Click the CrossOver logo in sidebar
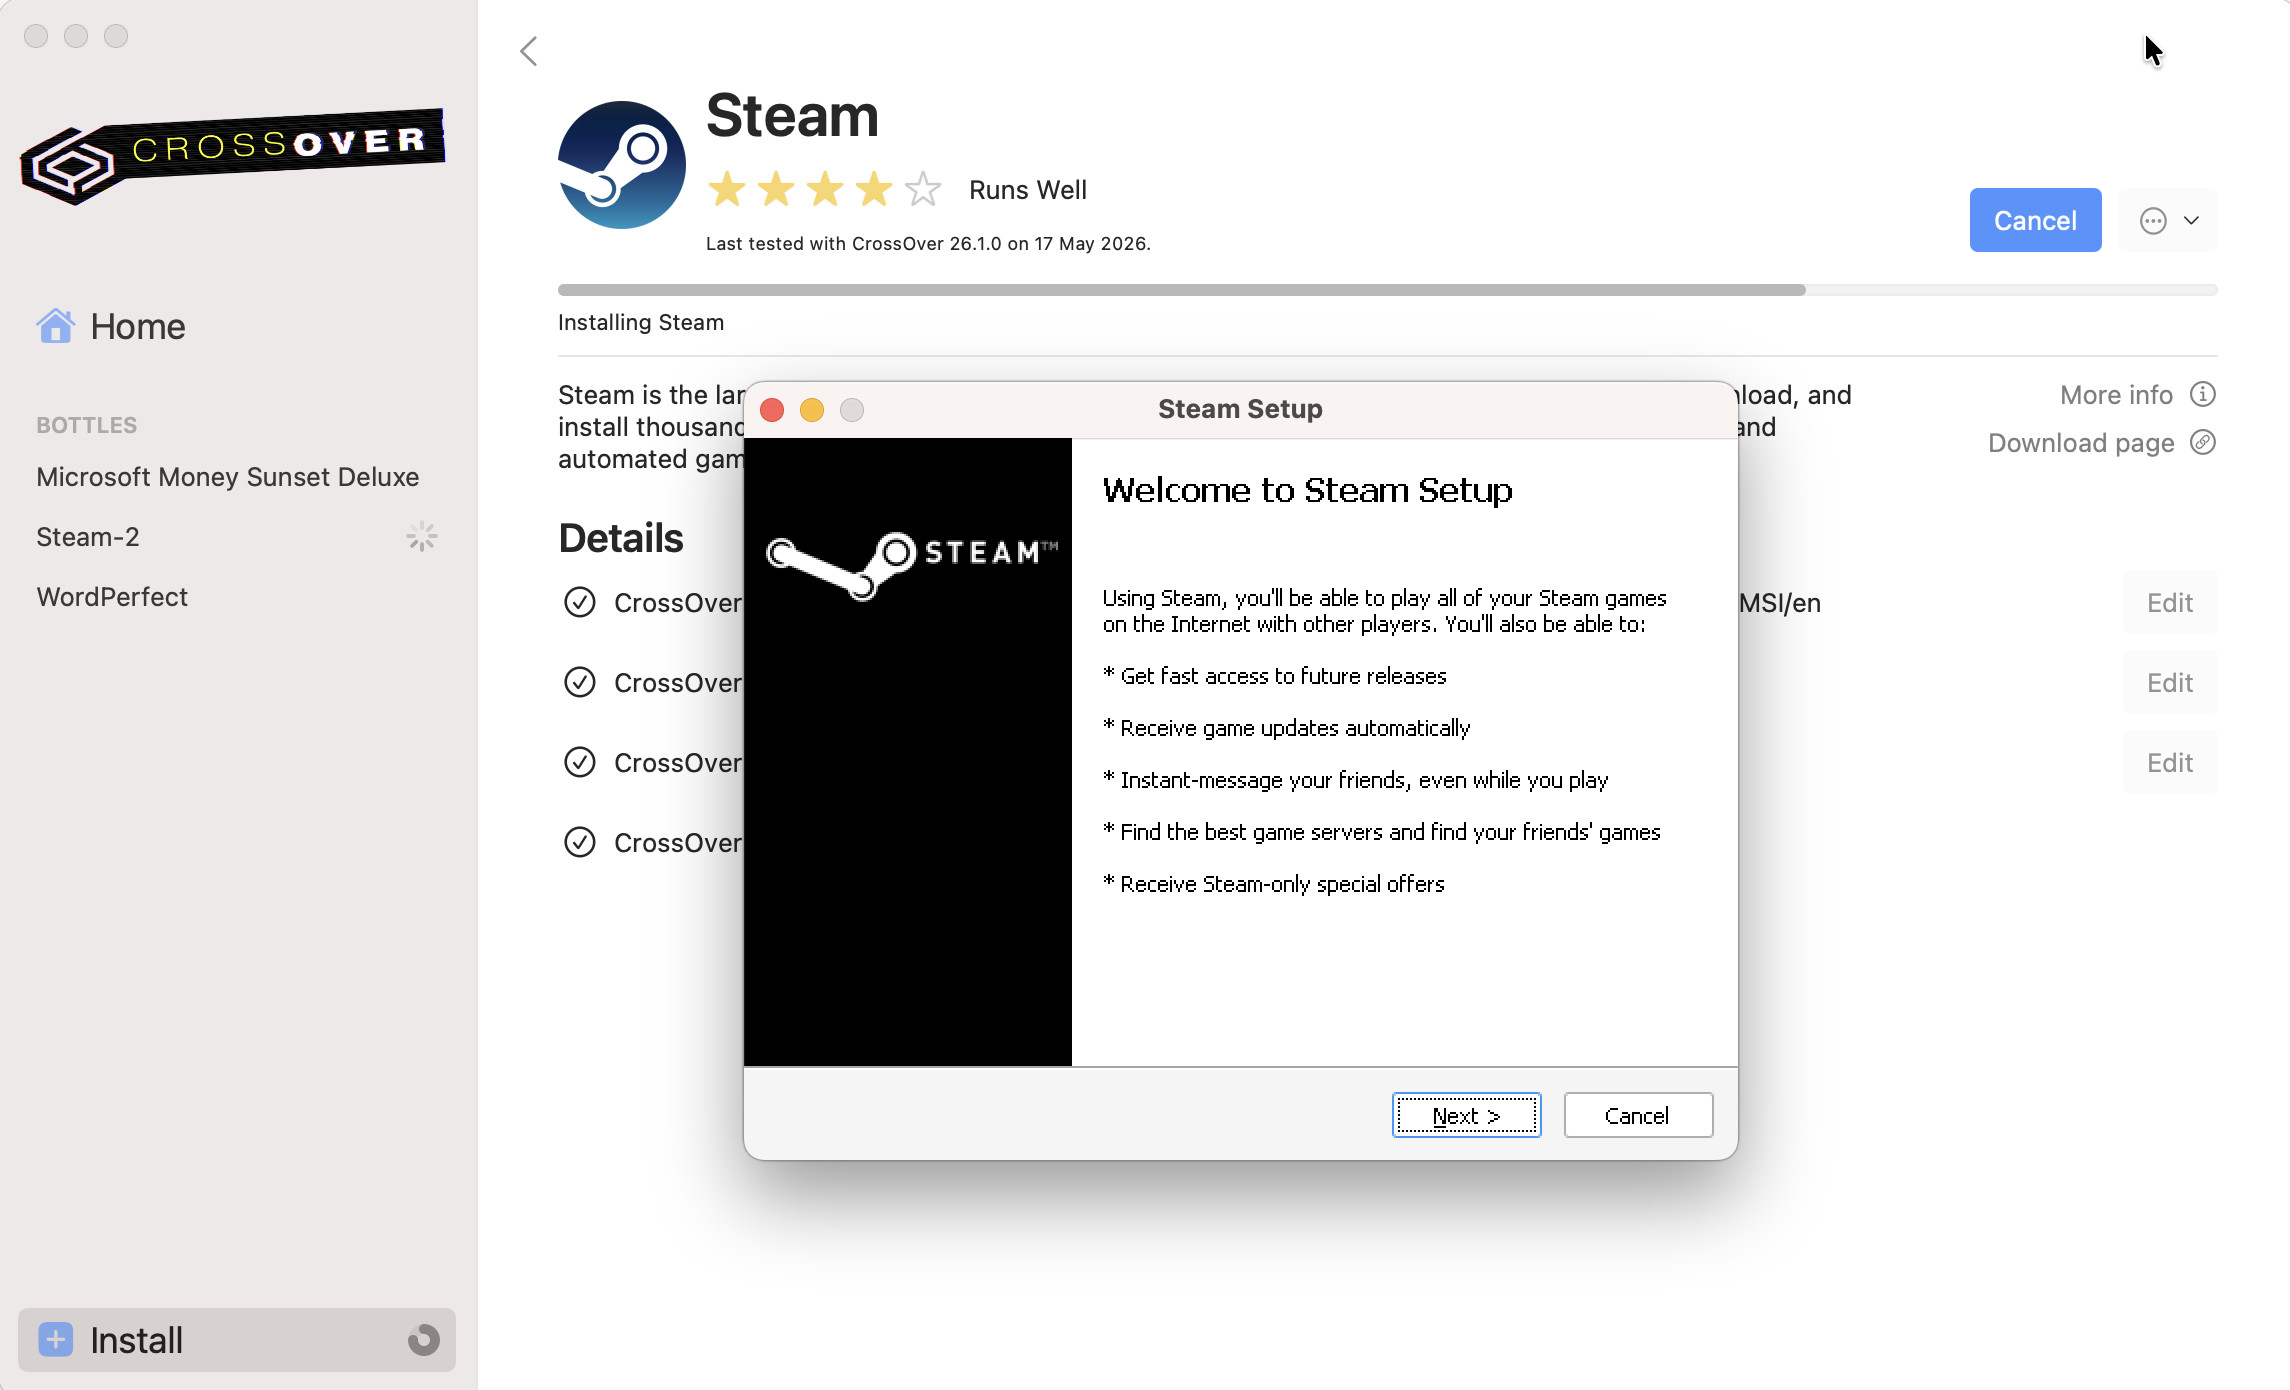The height and width of the screenshot is (1390, 2290). click(x=233, y=156)
